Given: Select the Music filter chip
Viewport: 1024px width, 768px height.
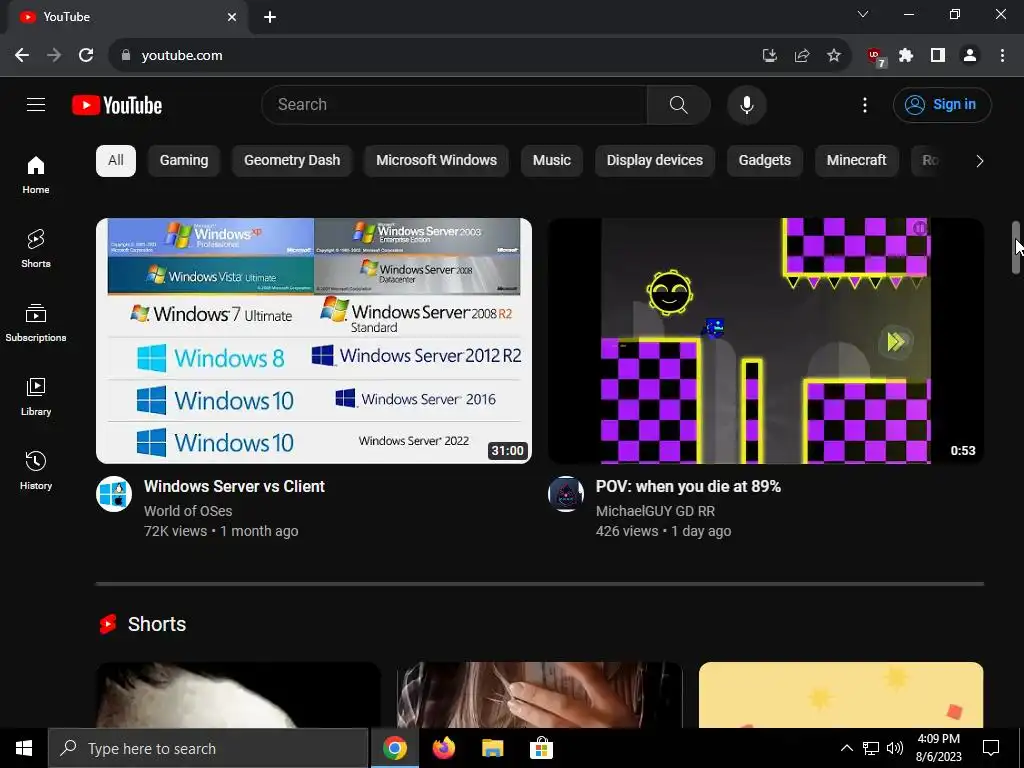Looking at the screenshot, I should pos(552,161).
